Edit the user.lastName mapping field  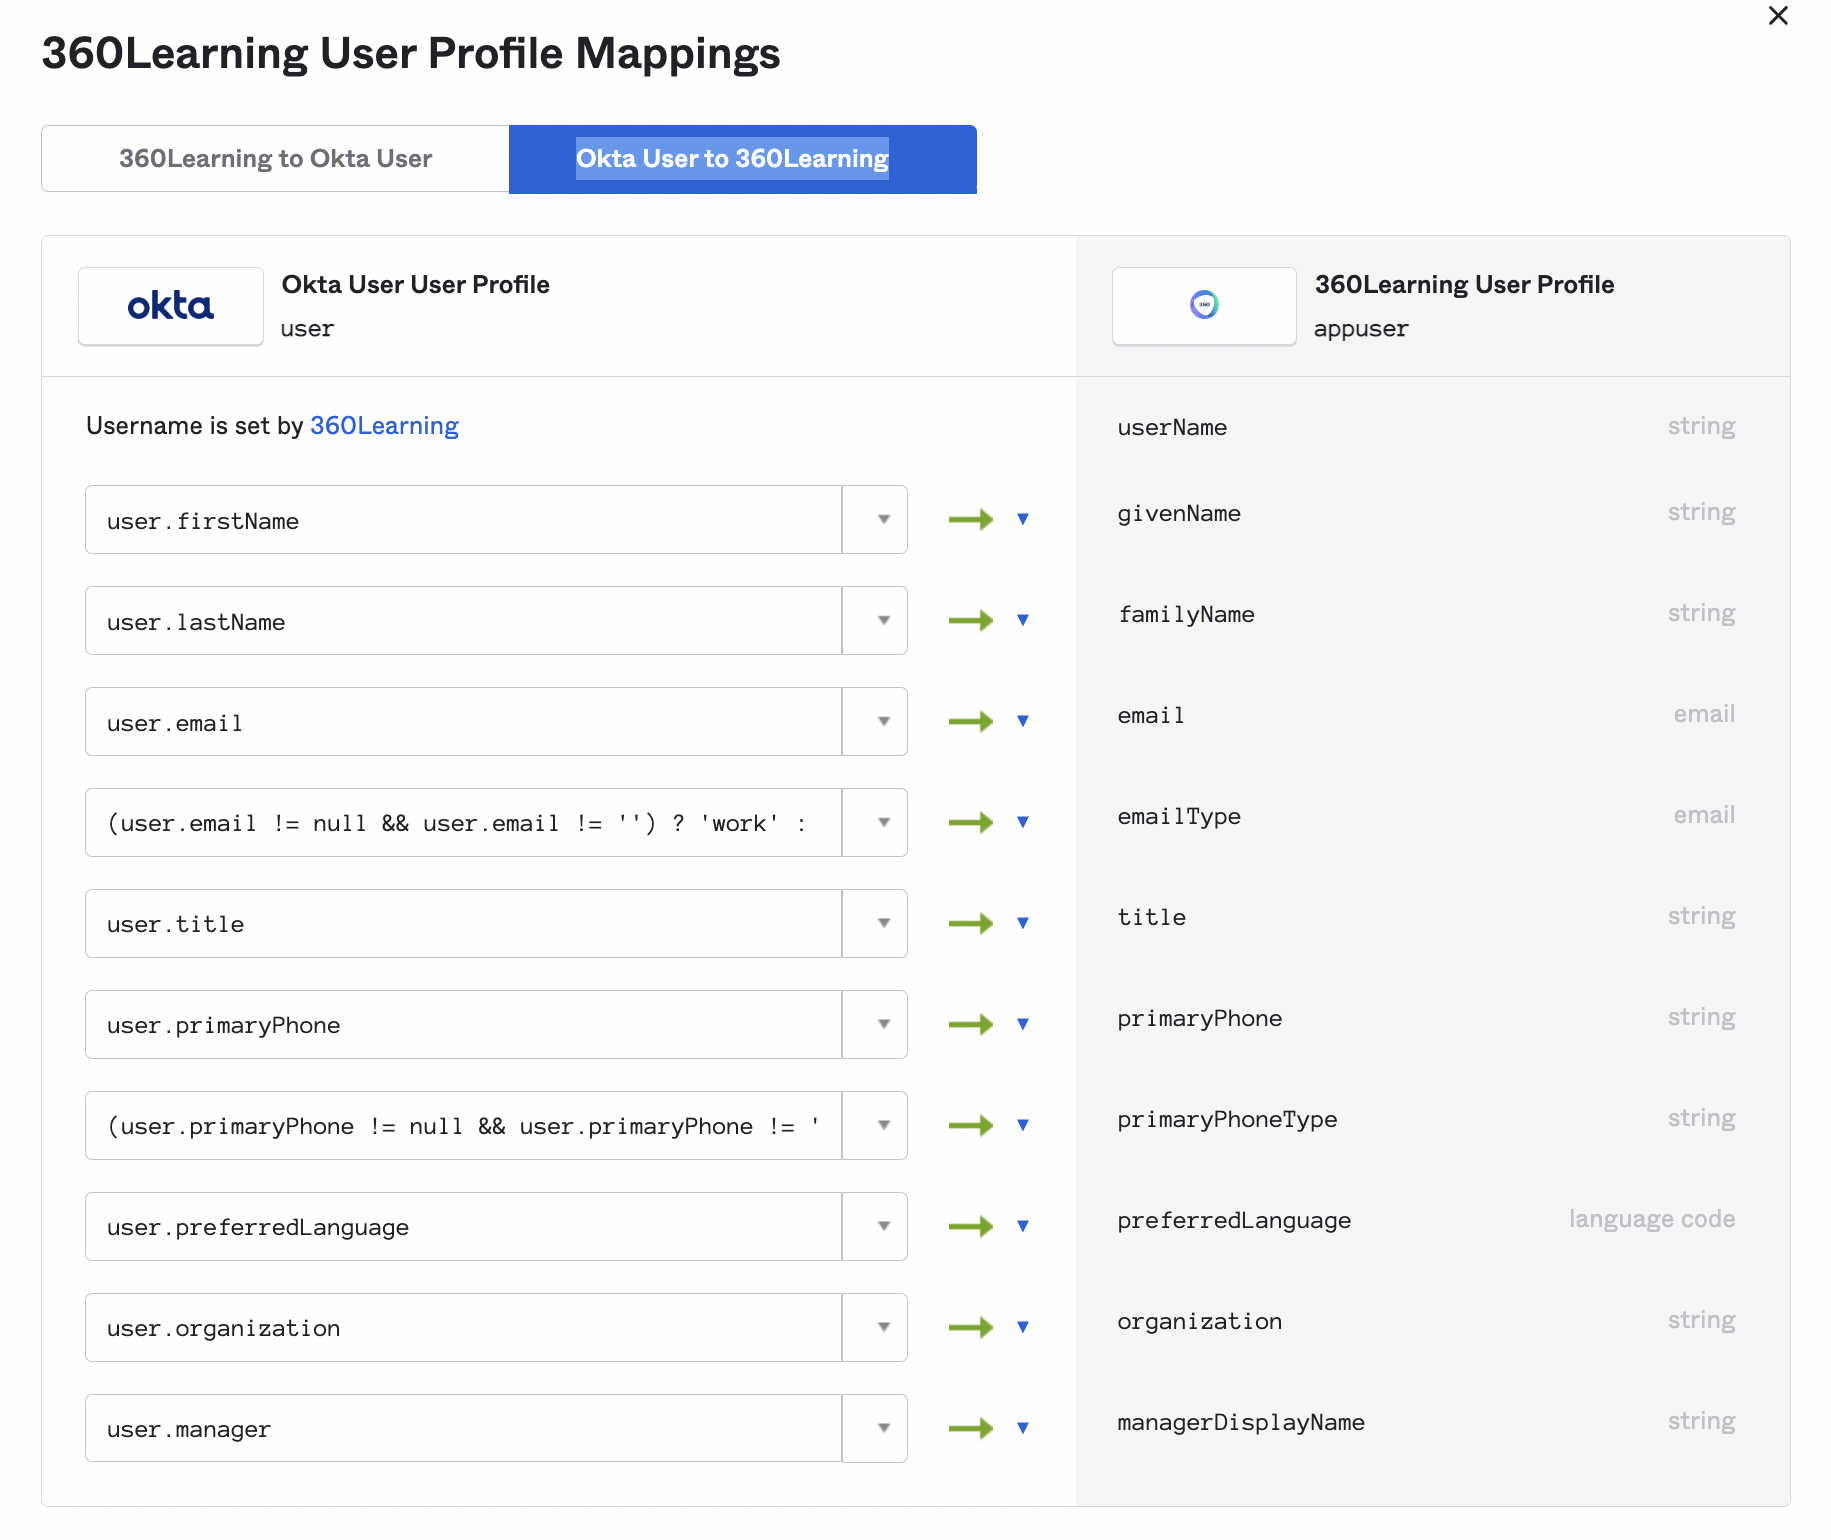coord(463,621)
